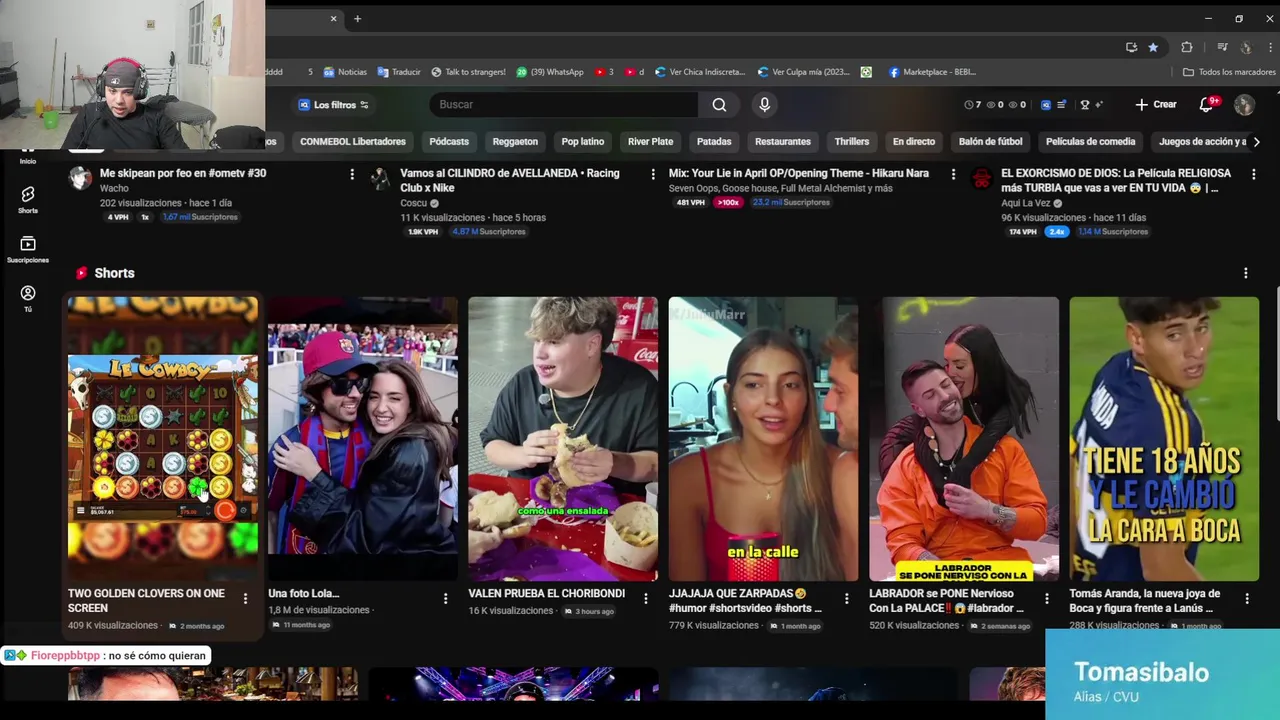This screenshot has width=1280, height=720.
Task: Select the Patadas filter chip
Action: [x=714, y=142]
